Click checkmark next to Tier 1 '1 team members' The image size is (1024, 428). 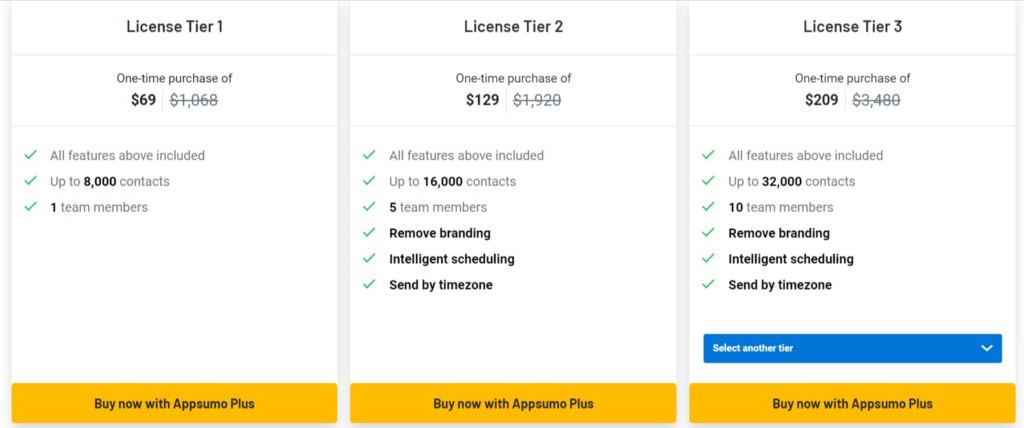pos(31,206)
